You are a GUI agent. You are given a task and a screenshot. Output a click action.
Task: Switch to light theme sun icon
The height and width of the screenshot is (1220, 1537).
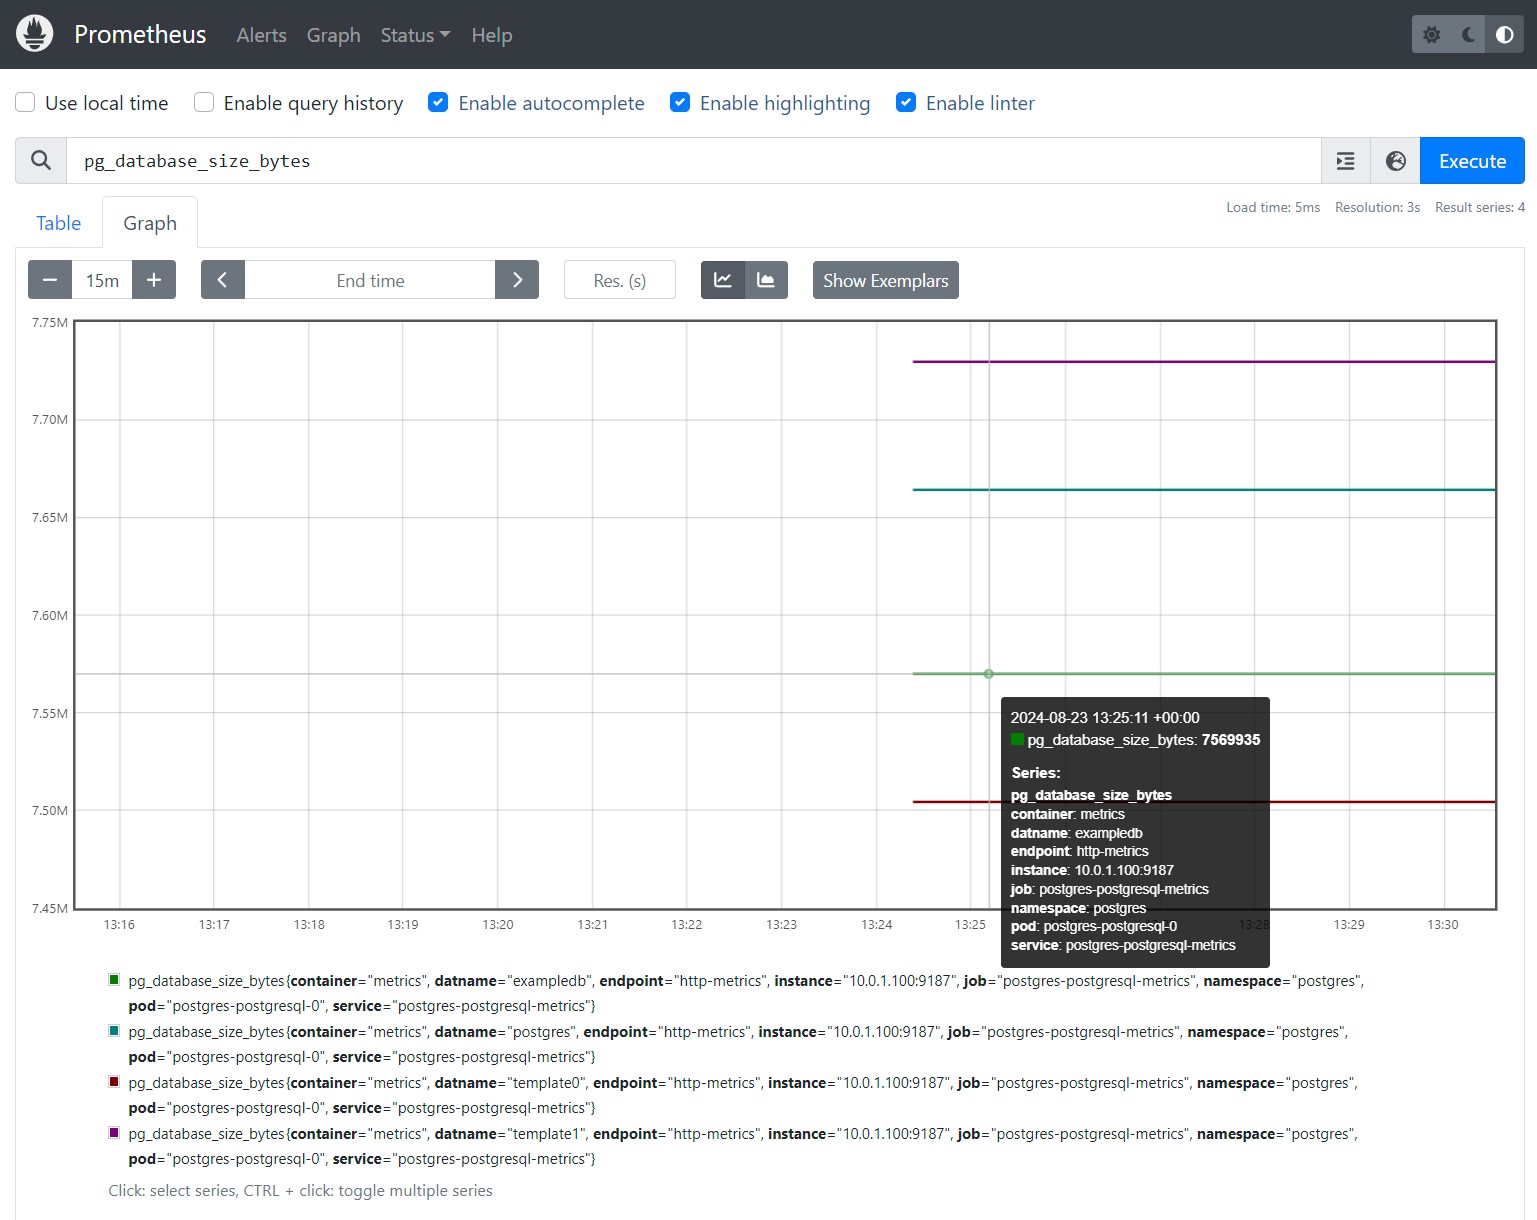(x=1431, y=35)
